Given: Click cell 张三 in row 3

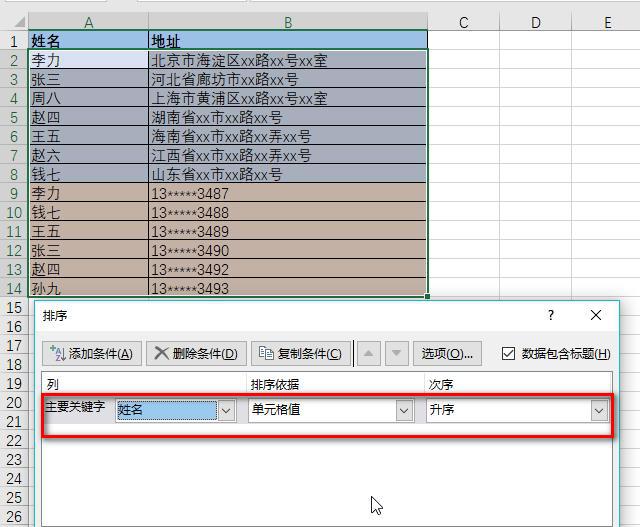Looking at the screenshot, I should [x=89, y=79].
